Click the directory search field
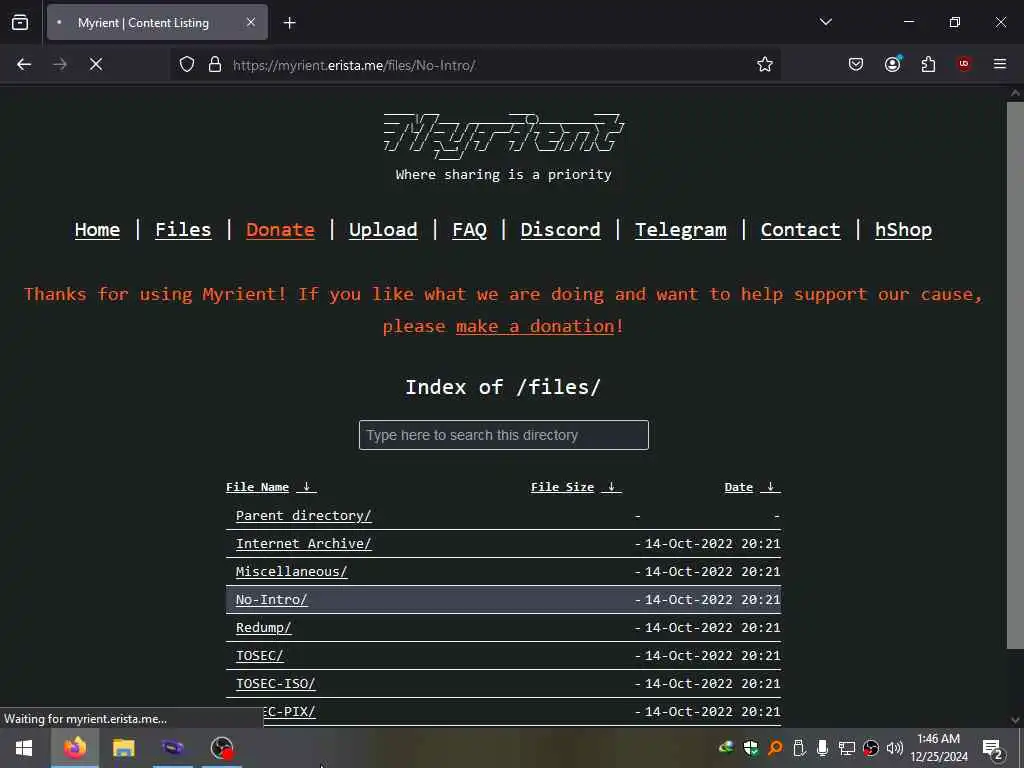 click(504, 435)
